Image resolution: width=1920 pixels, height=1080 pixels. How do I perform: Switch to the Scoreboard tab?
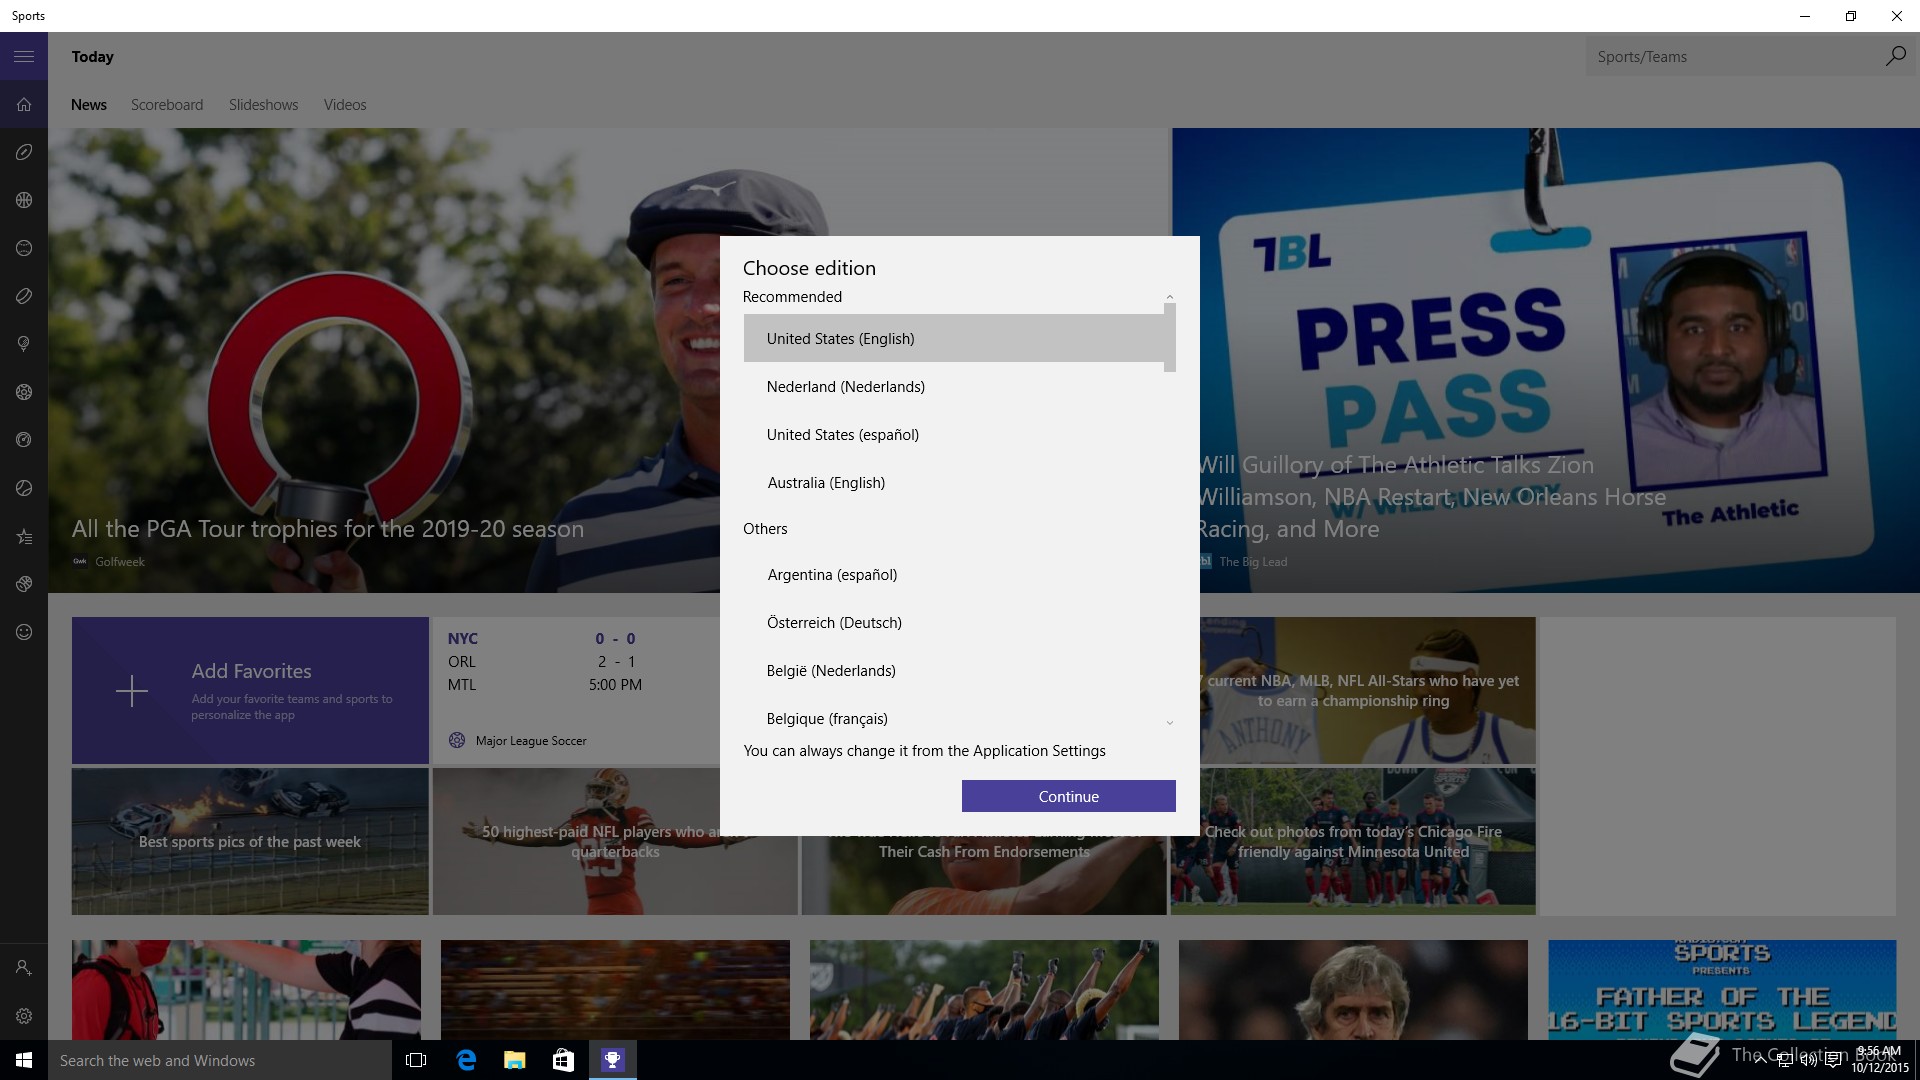(167, 105)
